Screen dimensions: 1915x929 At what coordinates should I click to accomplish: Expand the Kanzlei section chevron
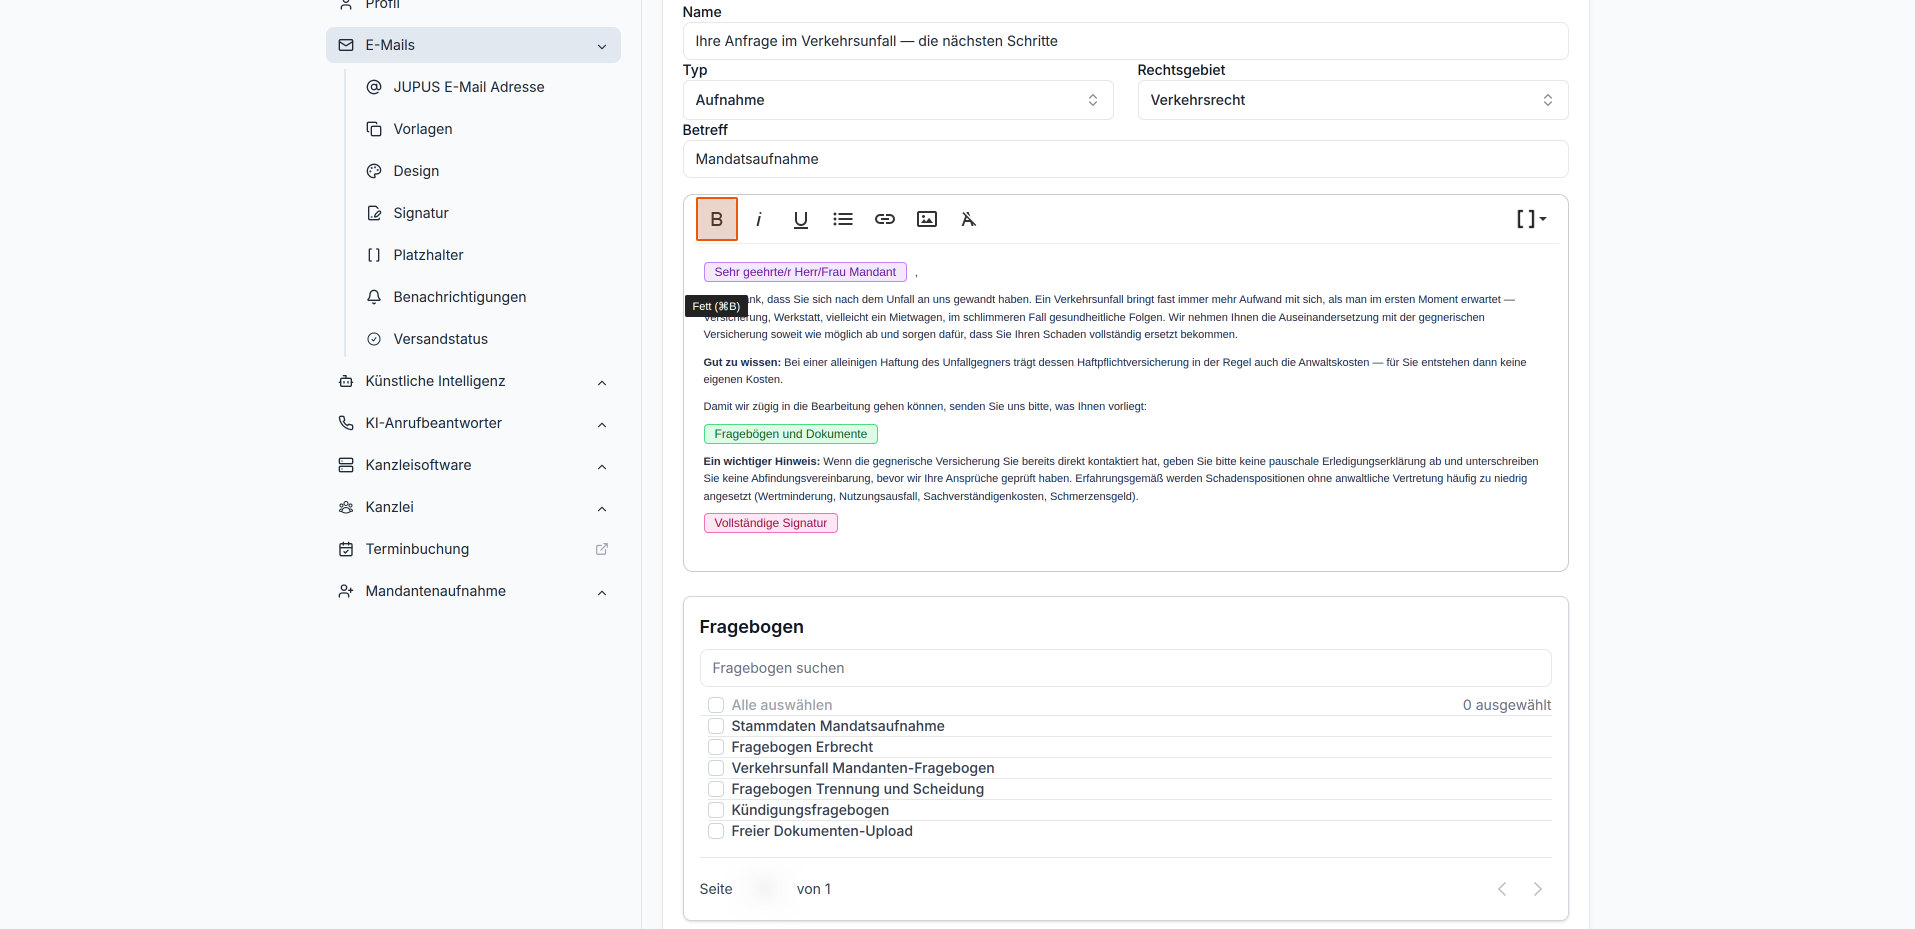point(602,508)
